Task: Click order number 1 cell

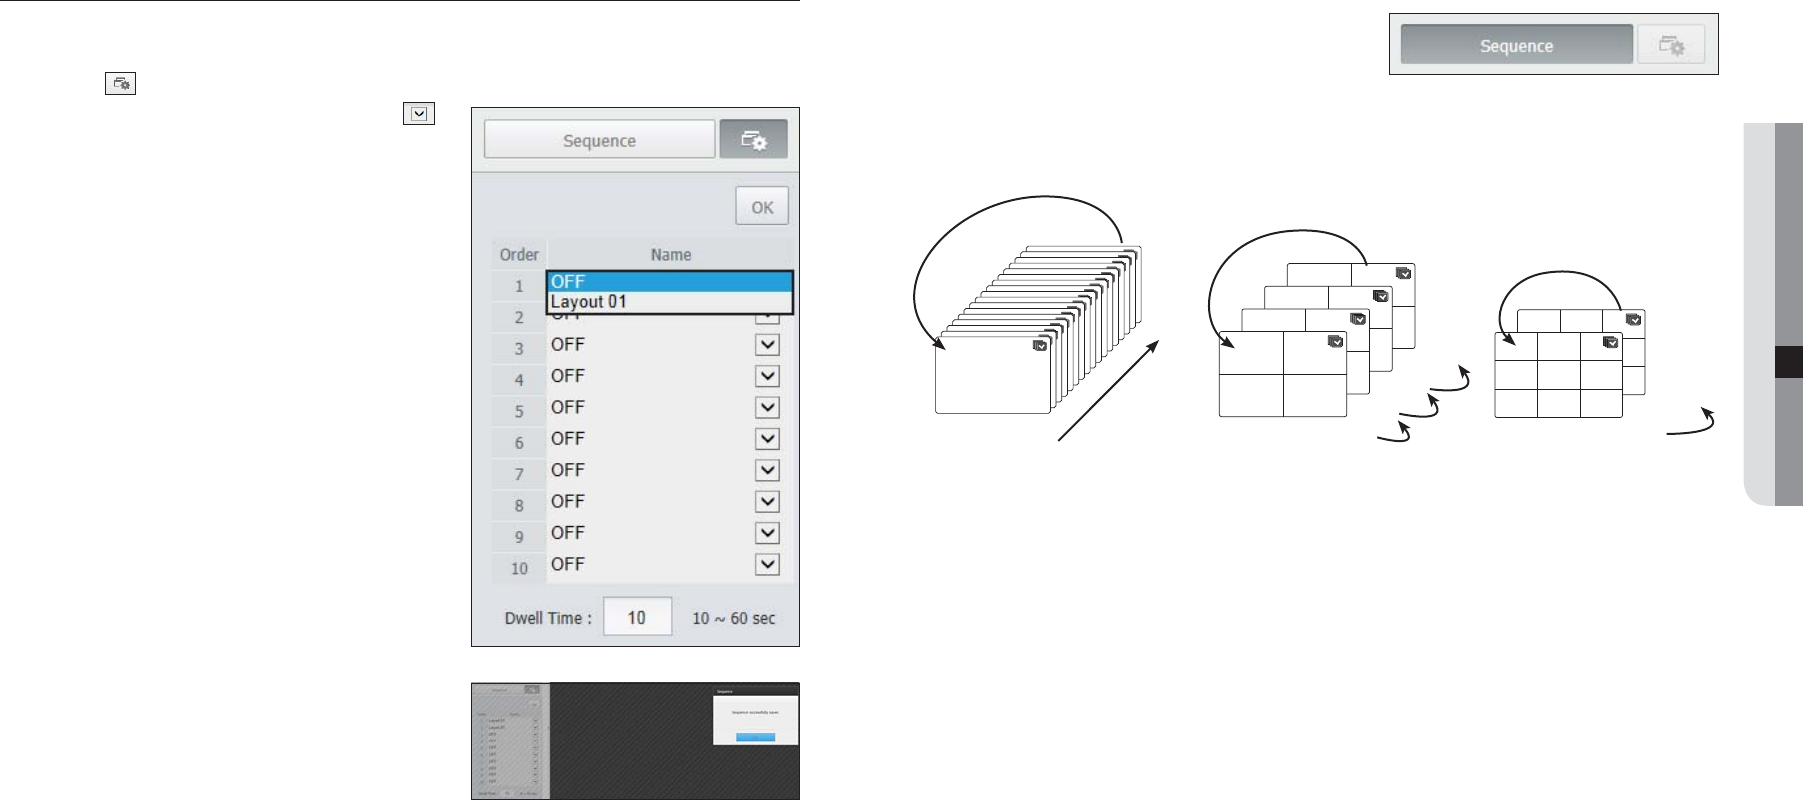Action: pos(519,286)
